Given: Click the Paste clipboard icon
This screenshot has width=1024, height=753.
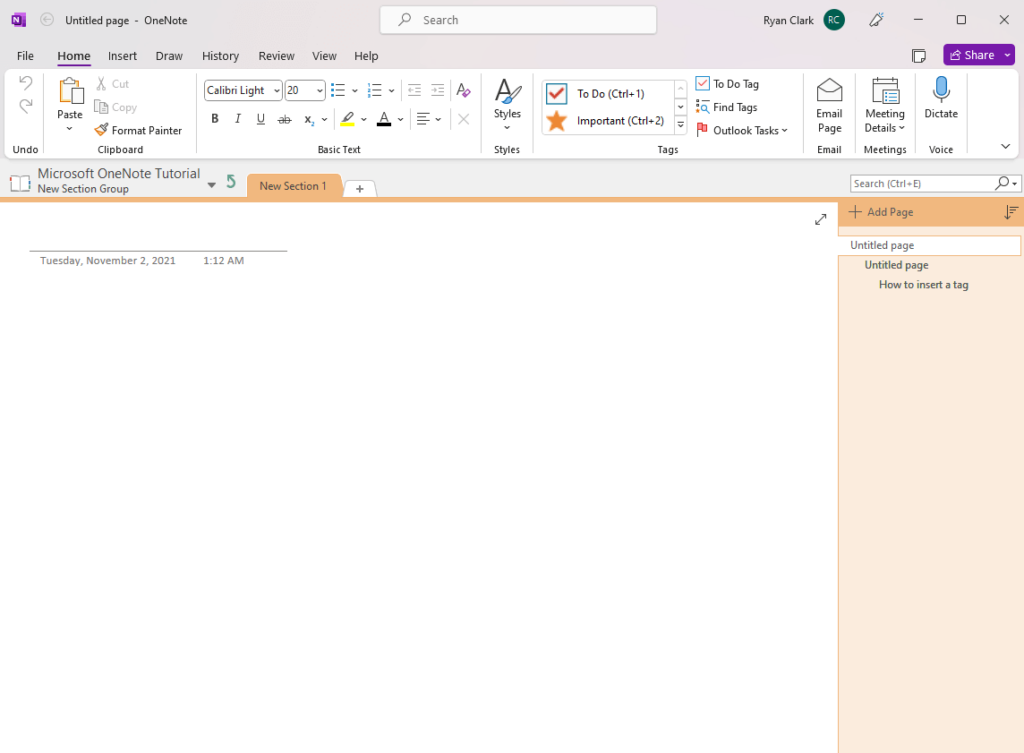Looking at the screenshot, I should click(x=71, y=91).
